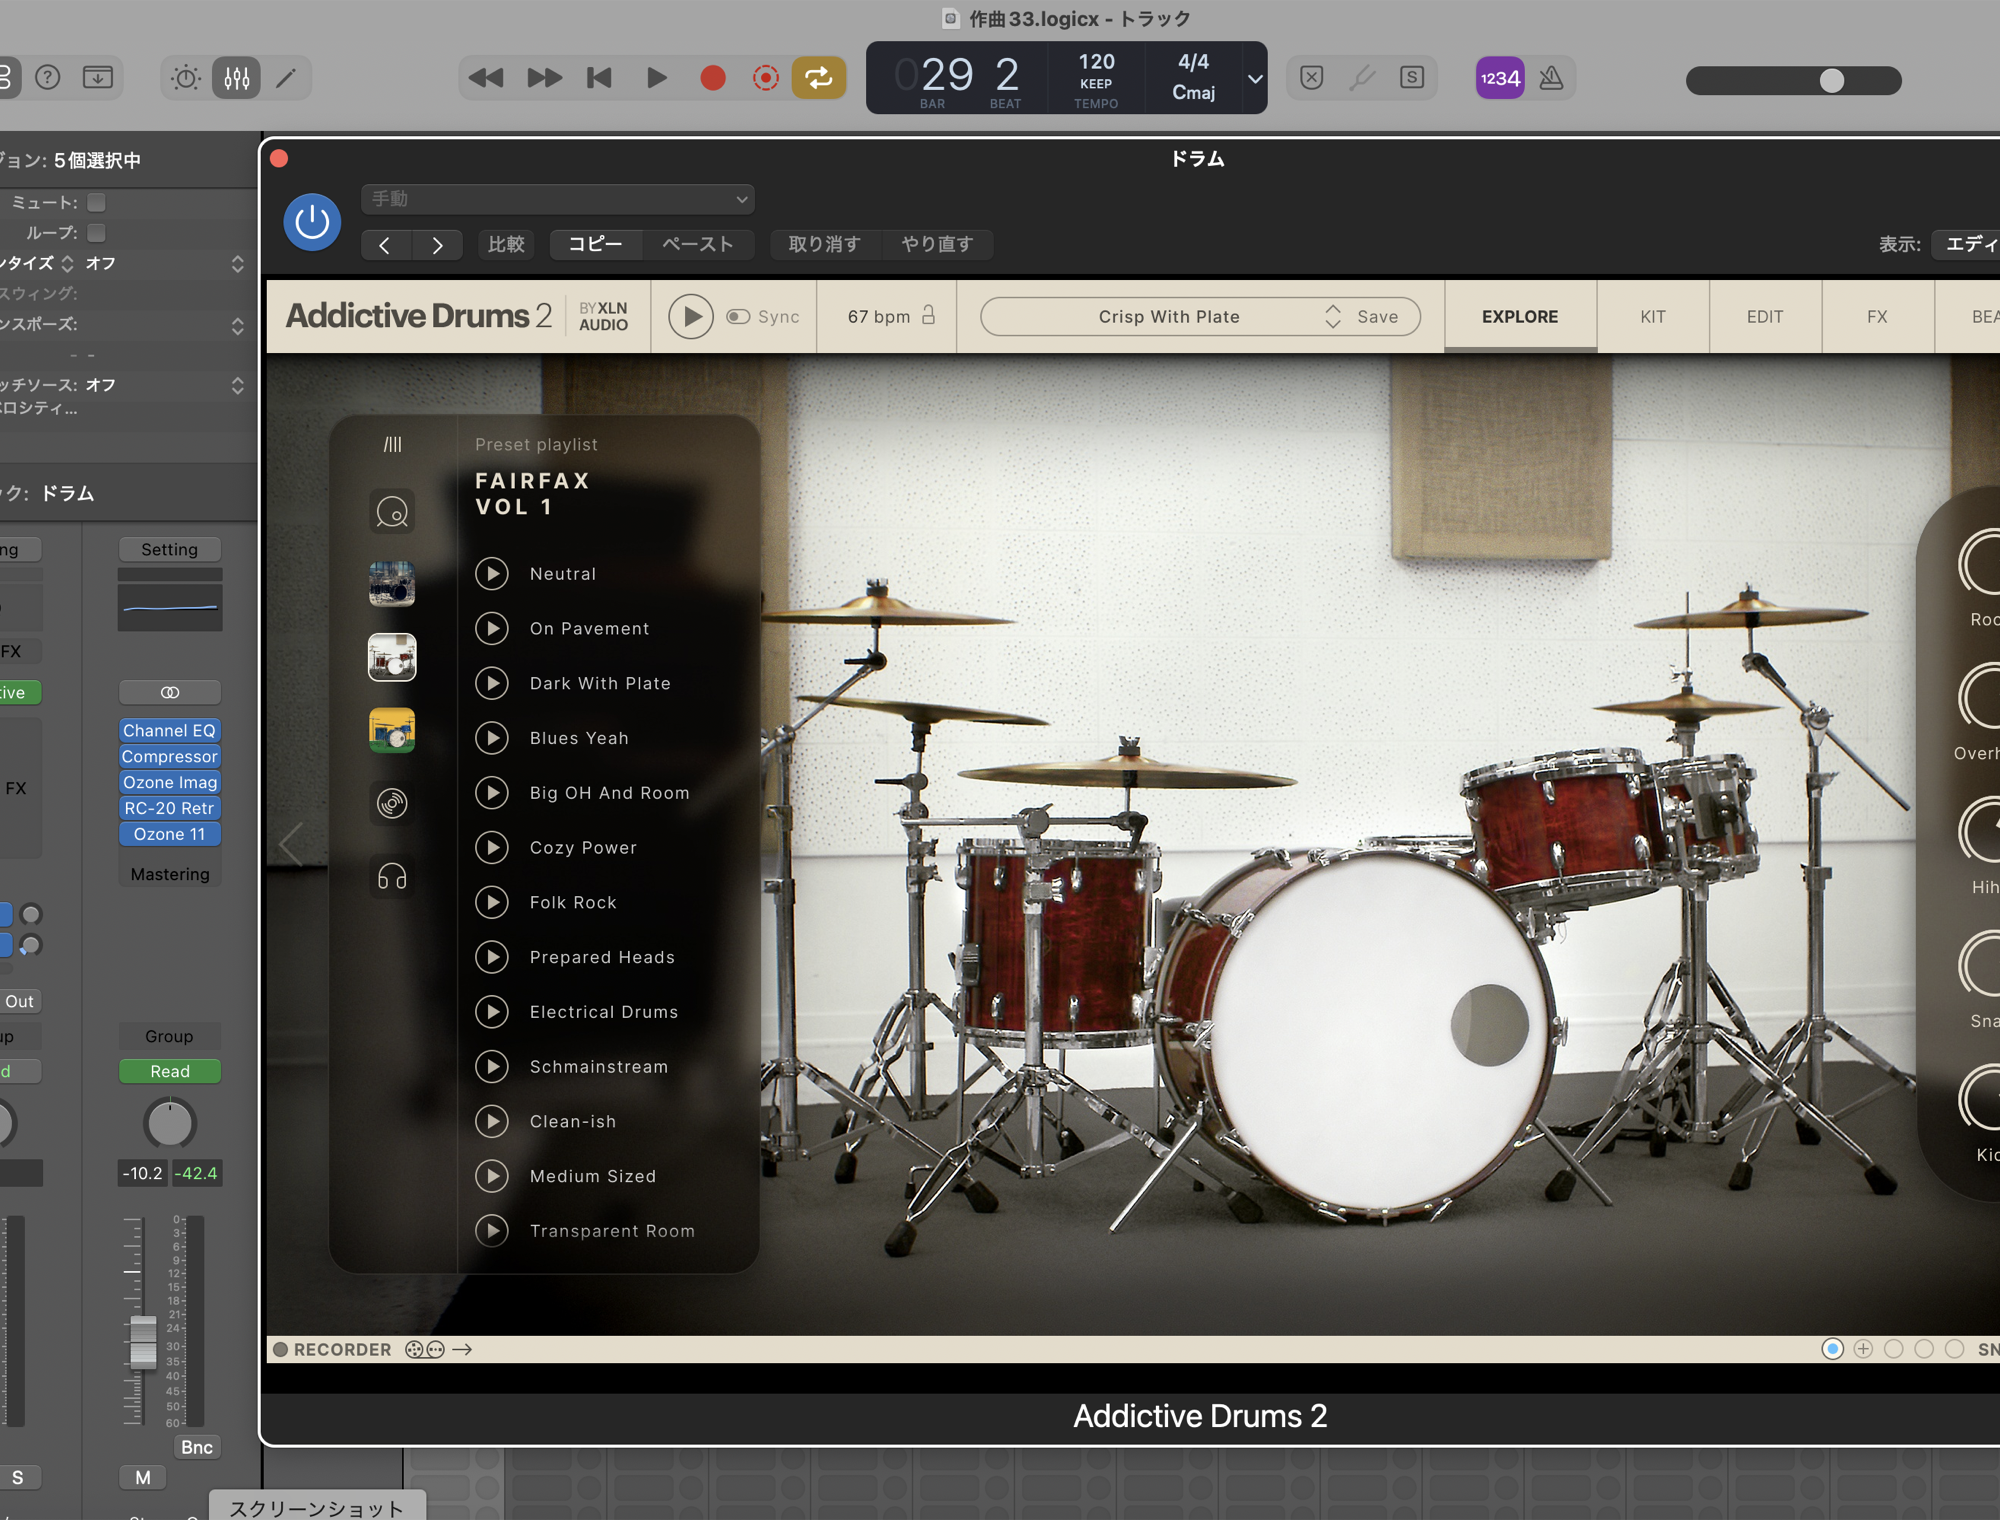The width and height of the screenshot is (2000, 1520).
Task: Toggle the solo S button in the control bar
Action: point(1412,78)
